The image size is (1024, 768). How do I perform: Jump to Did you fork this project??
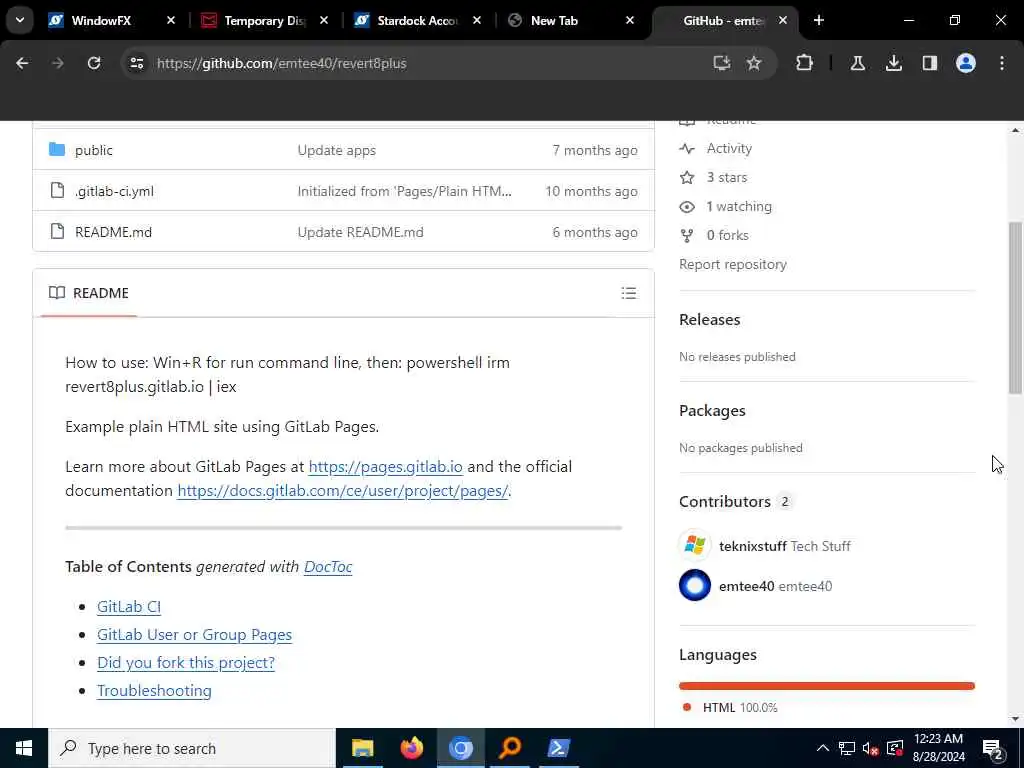point(185,663)
